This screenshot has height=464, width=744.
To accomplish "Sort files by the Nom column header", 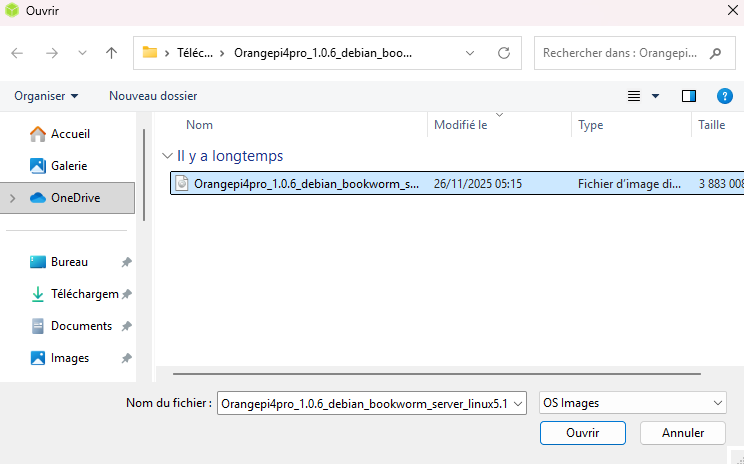I will [200, 125].
